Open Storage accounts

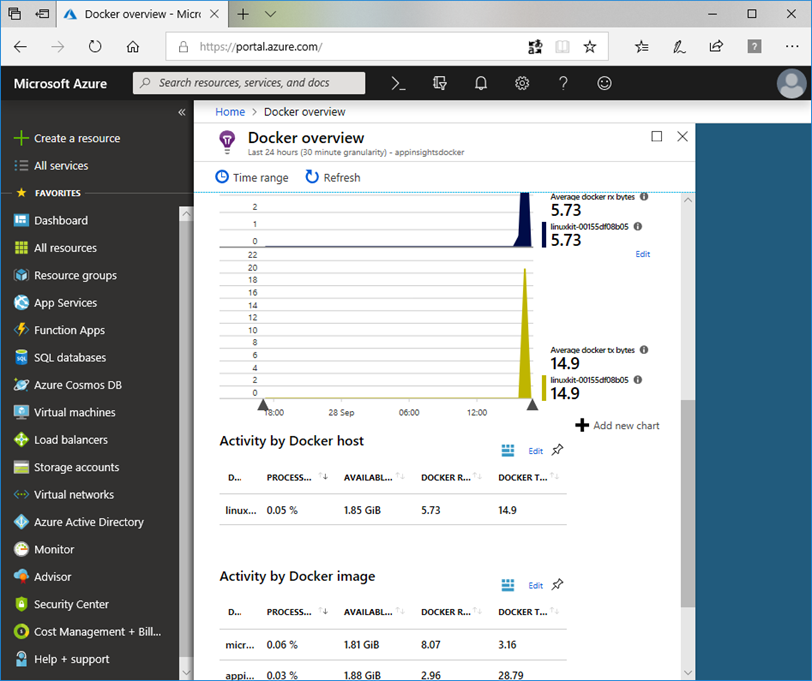(x=67, y=468)
